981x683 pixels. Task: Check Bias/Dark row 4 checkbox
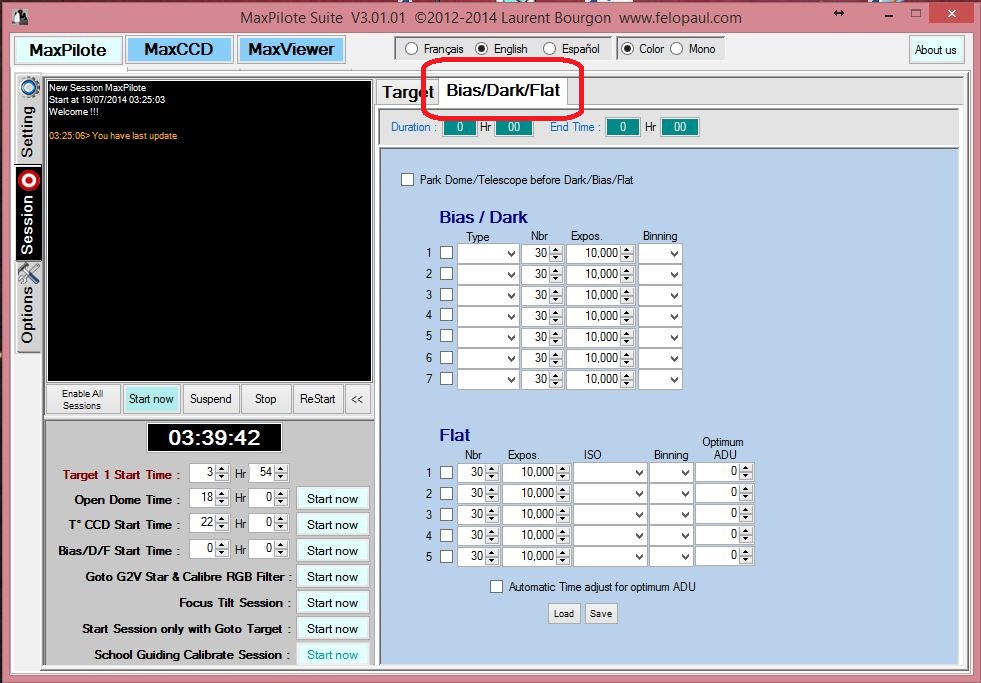click(x=446, y=315)
